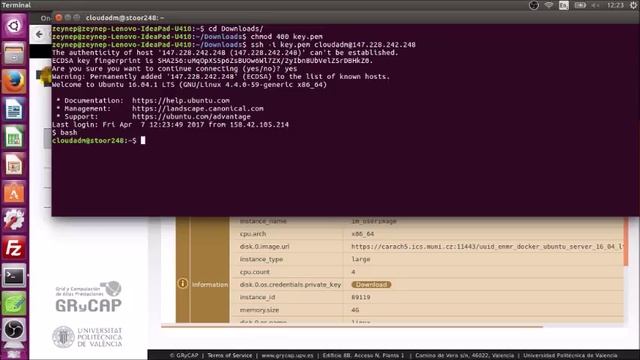Click the https://help.ubuntu.com documentation URL

pyautogui.click(x=181, y=100)
